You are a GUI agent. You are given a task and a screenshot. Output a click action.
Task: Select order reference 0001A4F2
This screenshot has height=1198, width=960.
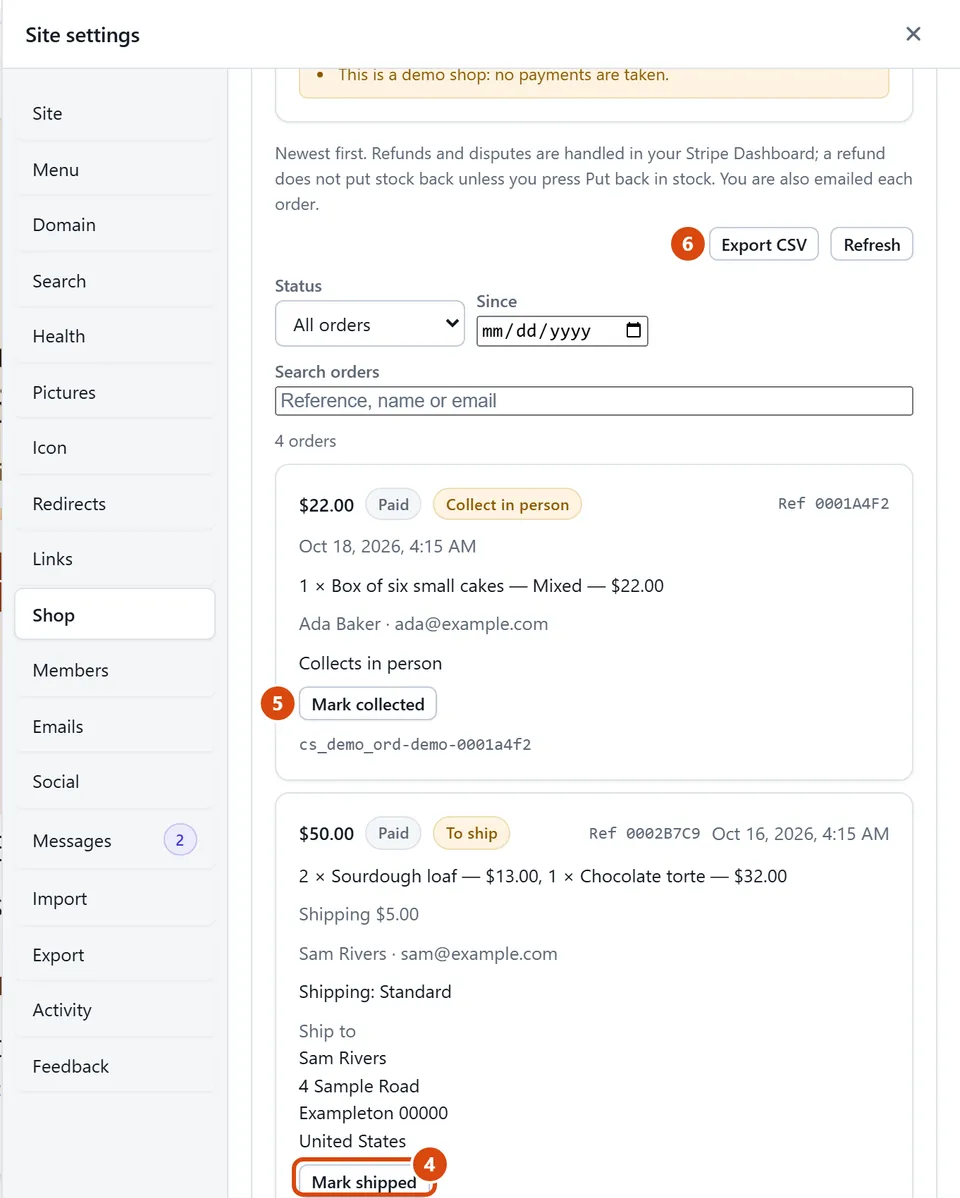833,504
